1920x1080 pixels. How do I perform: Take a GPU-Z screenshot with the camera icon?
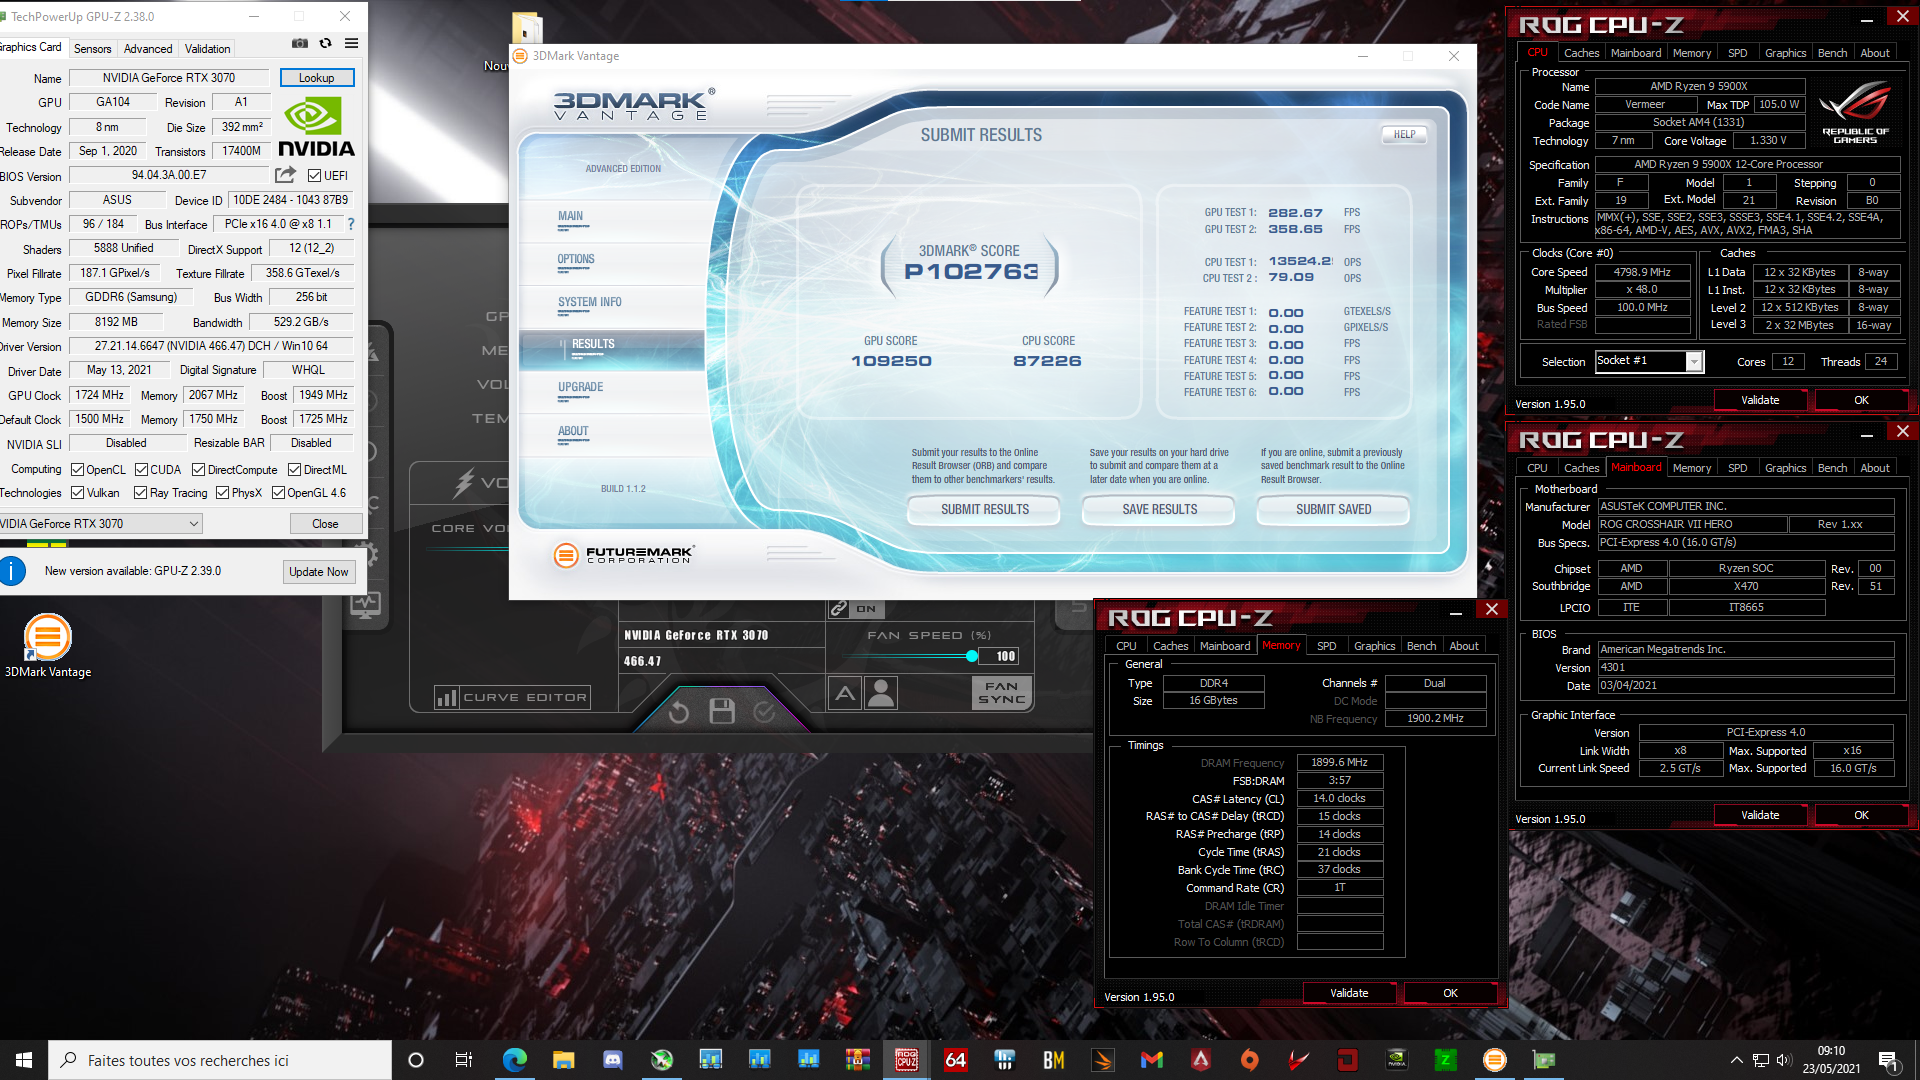[x=299, y=44]
